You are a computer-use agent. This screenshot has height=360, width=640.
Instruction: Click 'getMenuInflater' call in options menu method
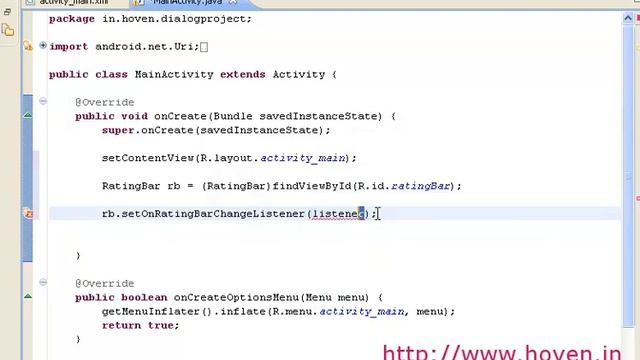151,311
